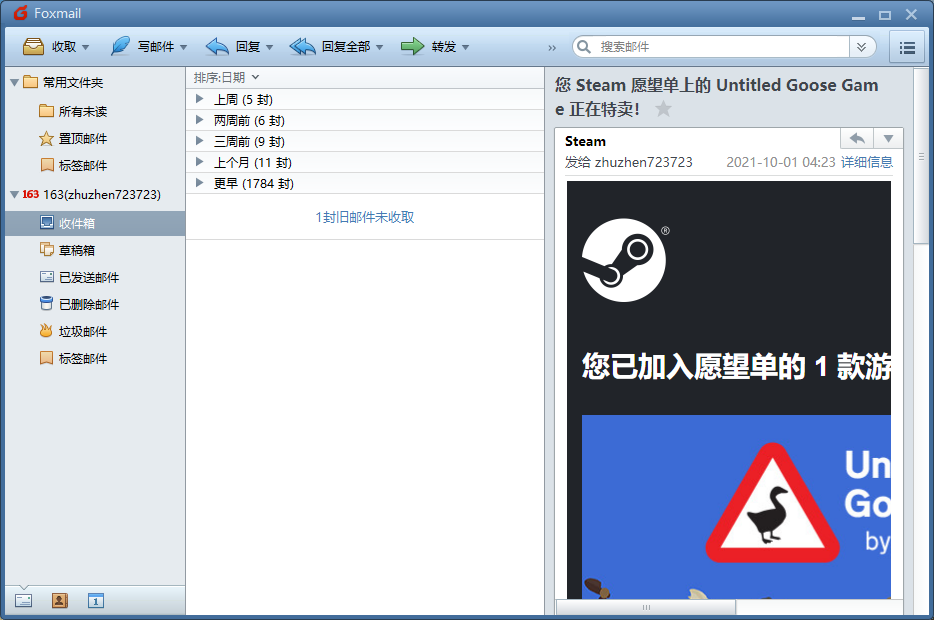934x620 pixels.
Task: Expand the 更早 (1784 封) group
Action: point(200,183)
